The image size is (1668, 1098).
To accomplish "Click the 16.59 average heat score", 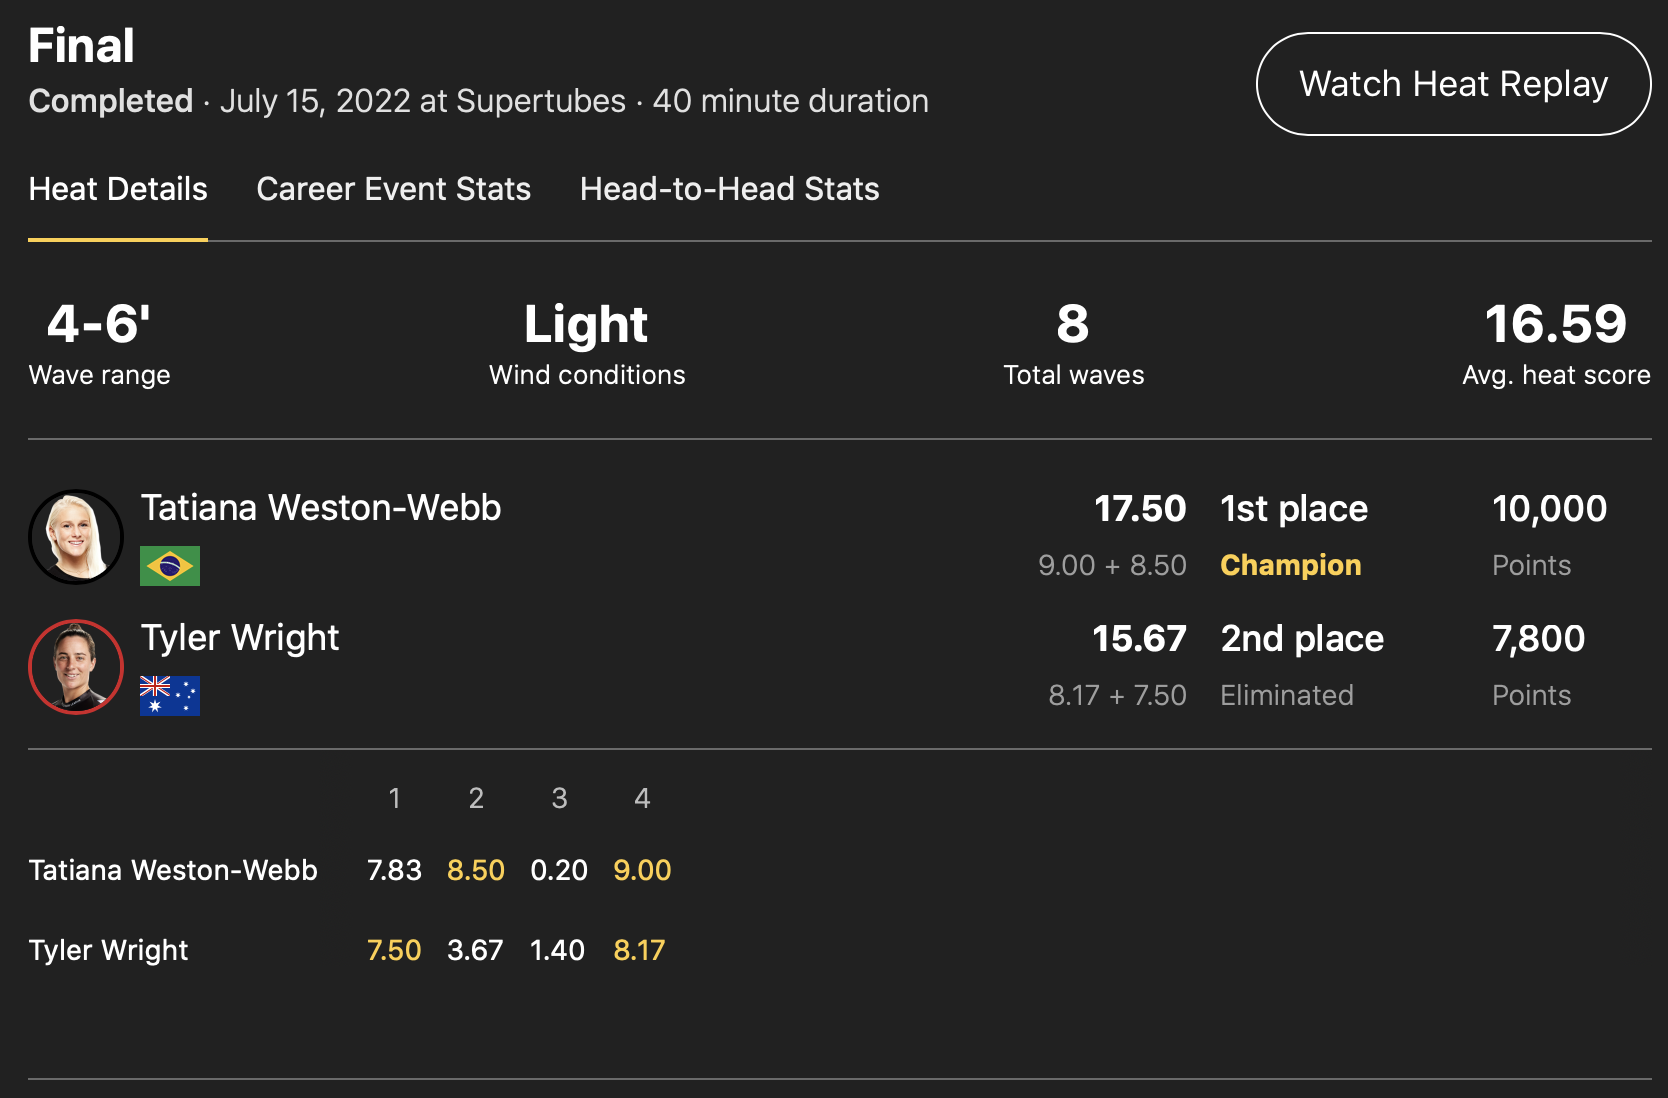I will click(1555, 324).
